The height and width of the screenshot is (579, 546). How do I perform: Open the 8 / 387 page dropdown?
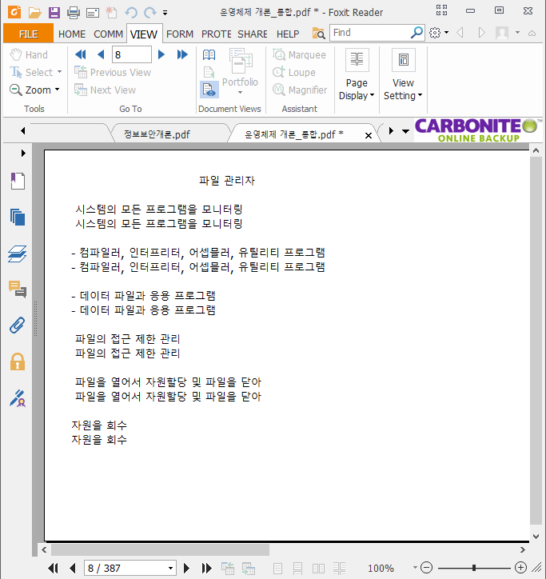click(170, 568)
